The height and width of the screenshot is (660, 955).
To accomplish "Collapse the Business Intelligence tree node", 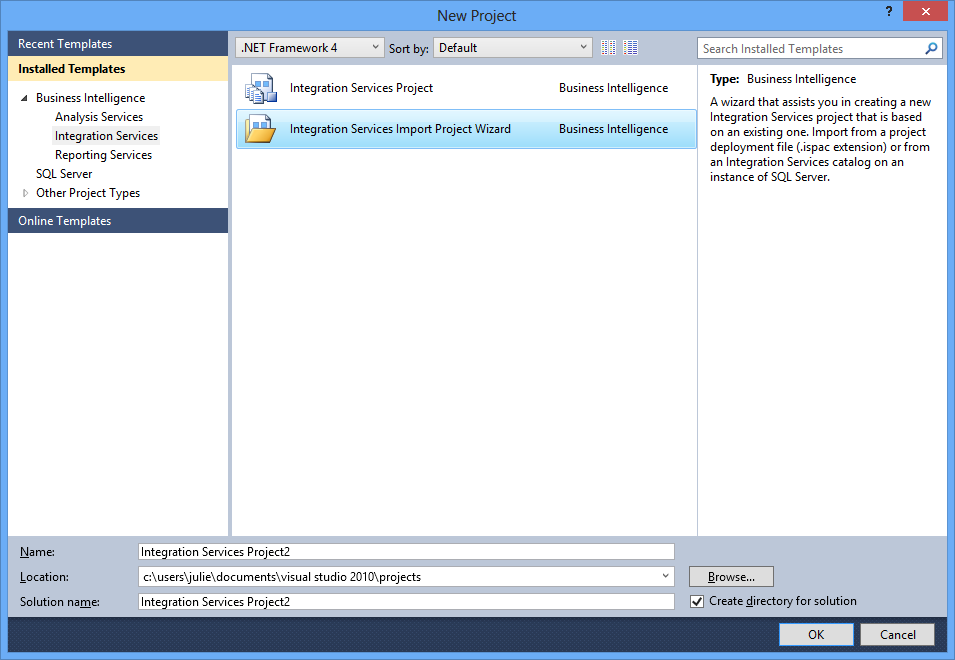I will click(24, 98).
